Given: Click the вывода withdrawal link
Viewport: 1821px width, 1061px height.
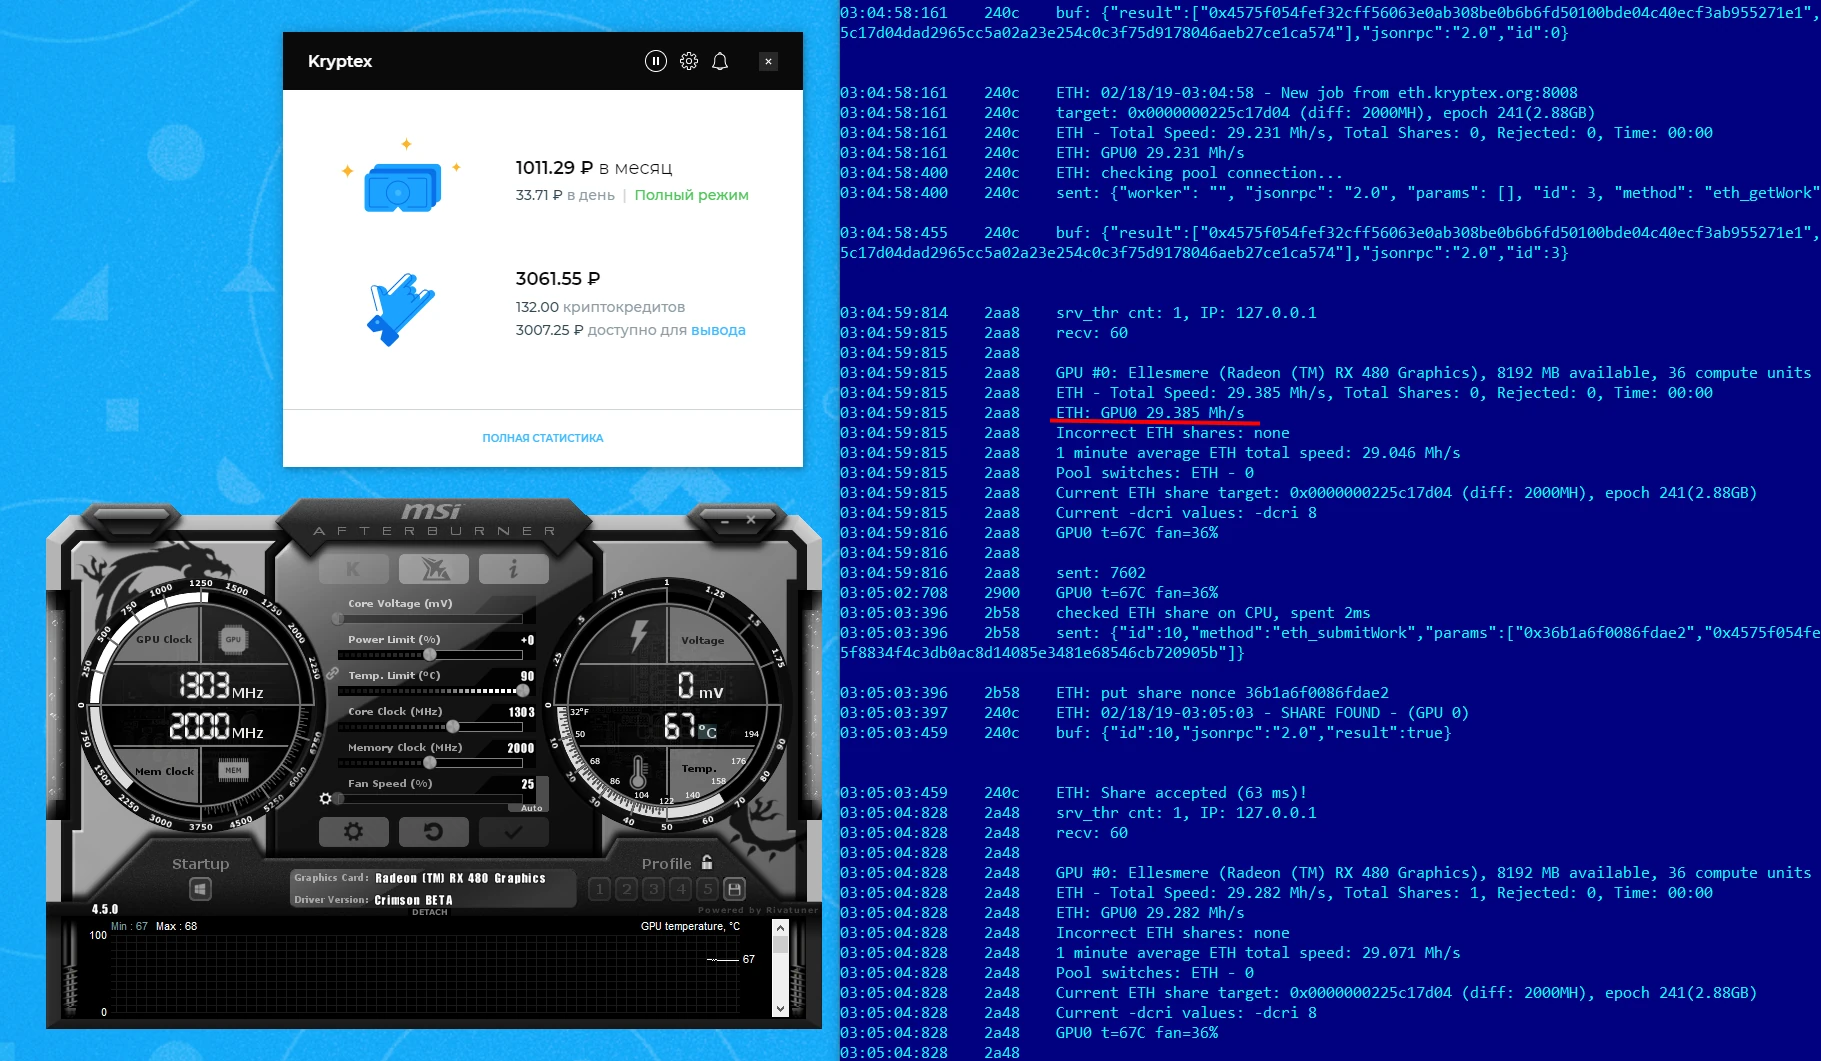Looking at the screenshot, I should (718, 330).
